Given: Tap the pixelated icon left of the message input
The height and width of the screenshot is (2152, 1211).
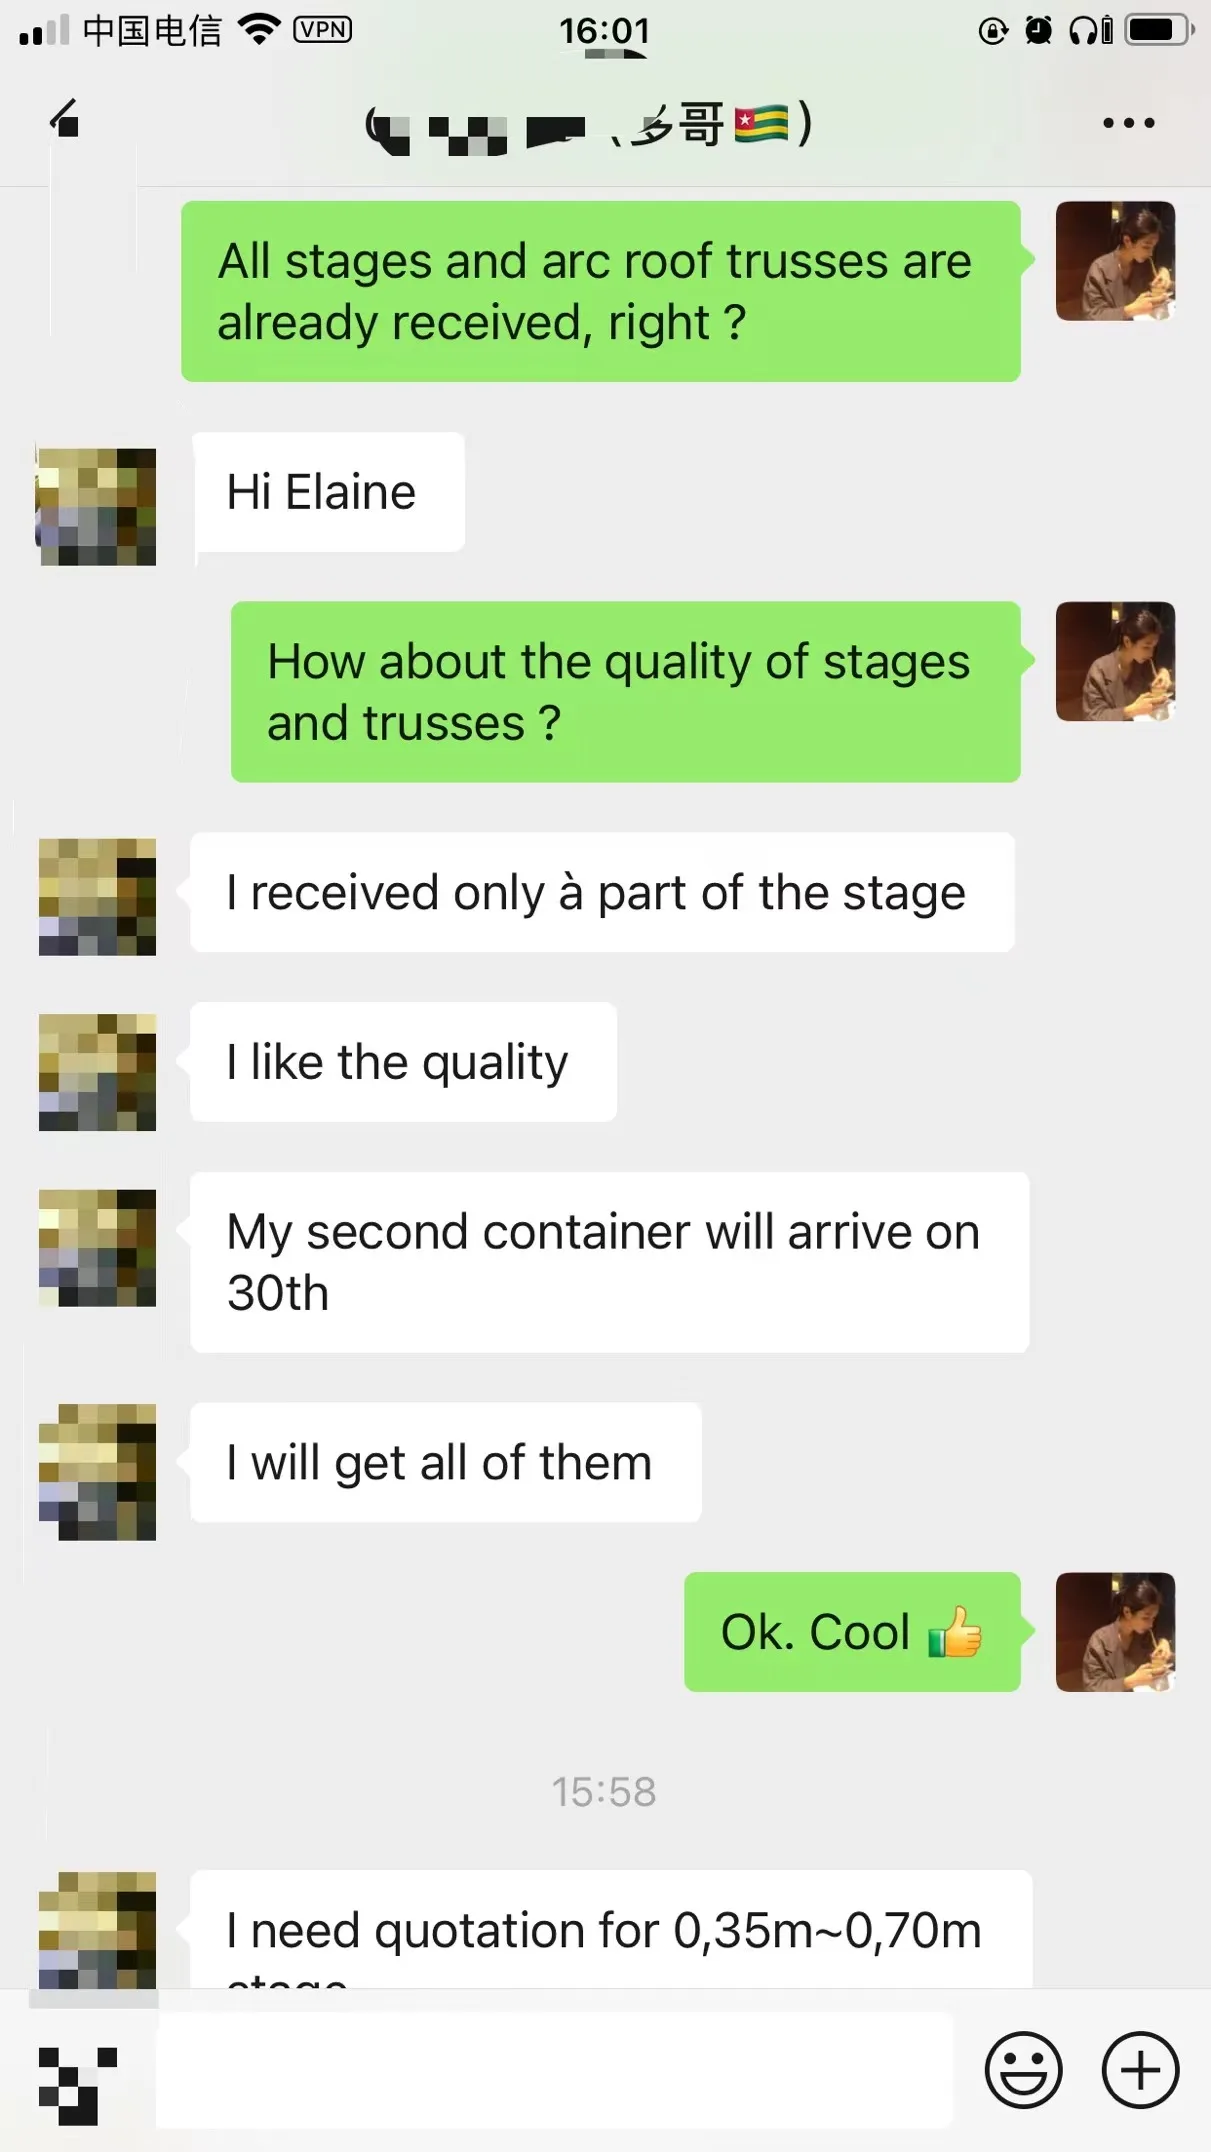Looking at the screenshot, I should (x=78, y=2084).
